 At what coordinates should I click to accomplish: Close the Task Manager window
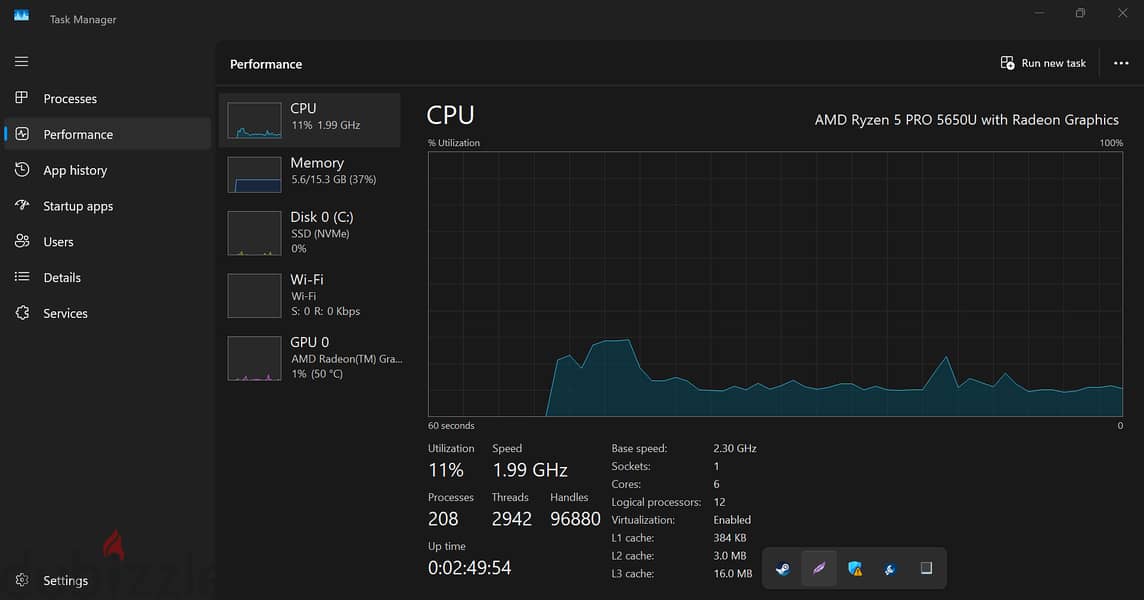coord(1122,13)
